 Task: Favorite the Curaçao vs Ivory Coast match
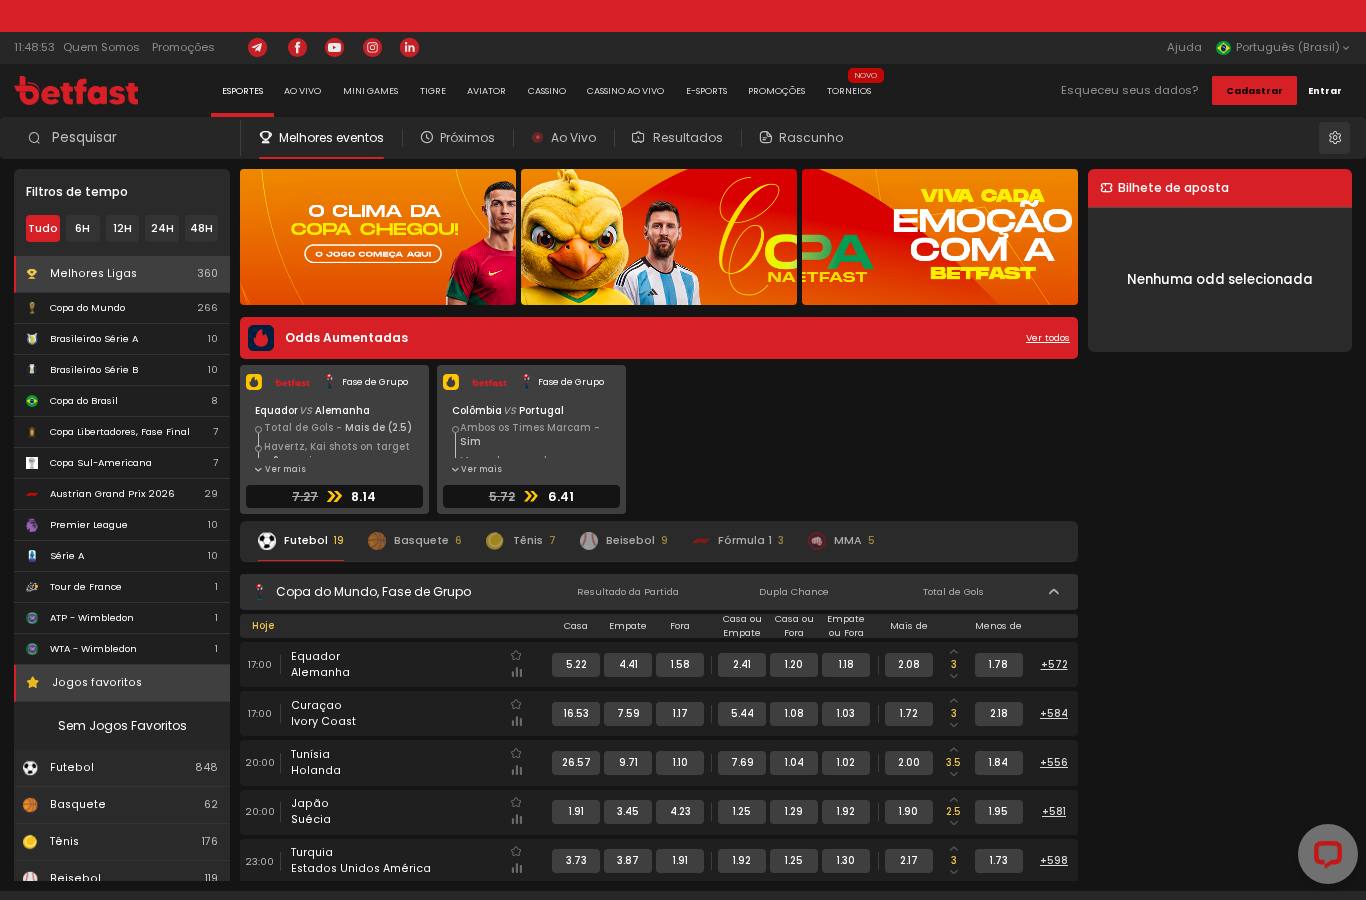[516, 704]
